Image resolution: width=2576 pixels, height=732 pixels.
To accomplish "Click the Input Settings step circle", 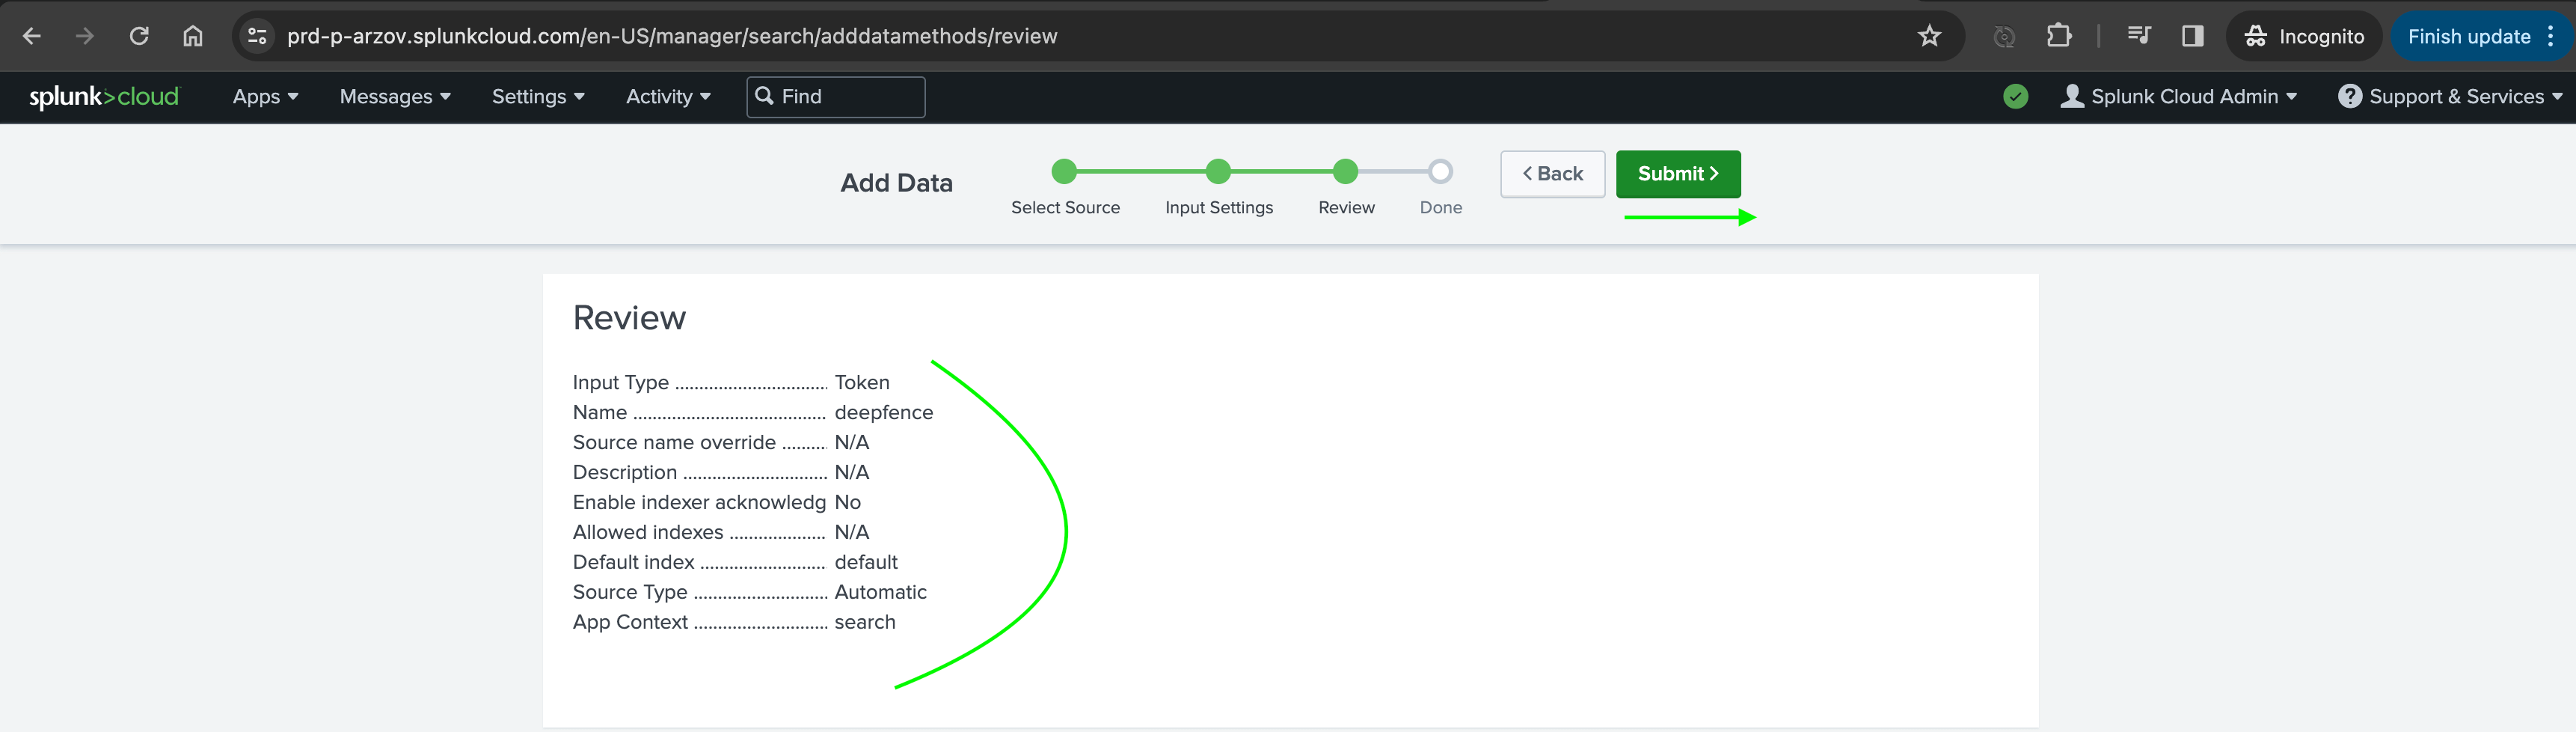I will point(1218,172).
